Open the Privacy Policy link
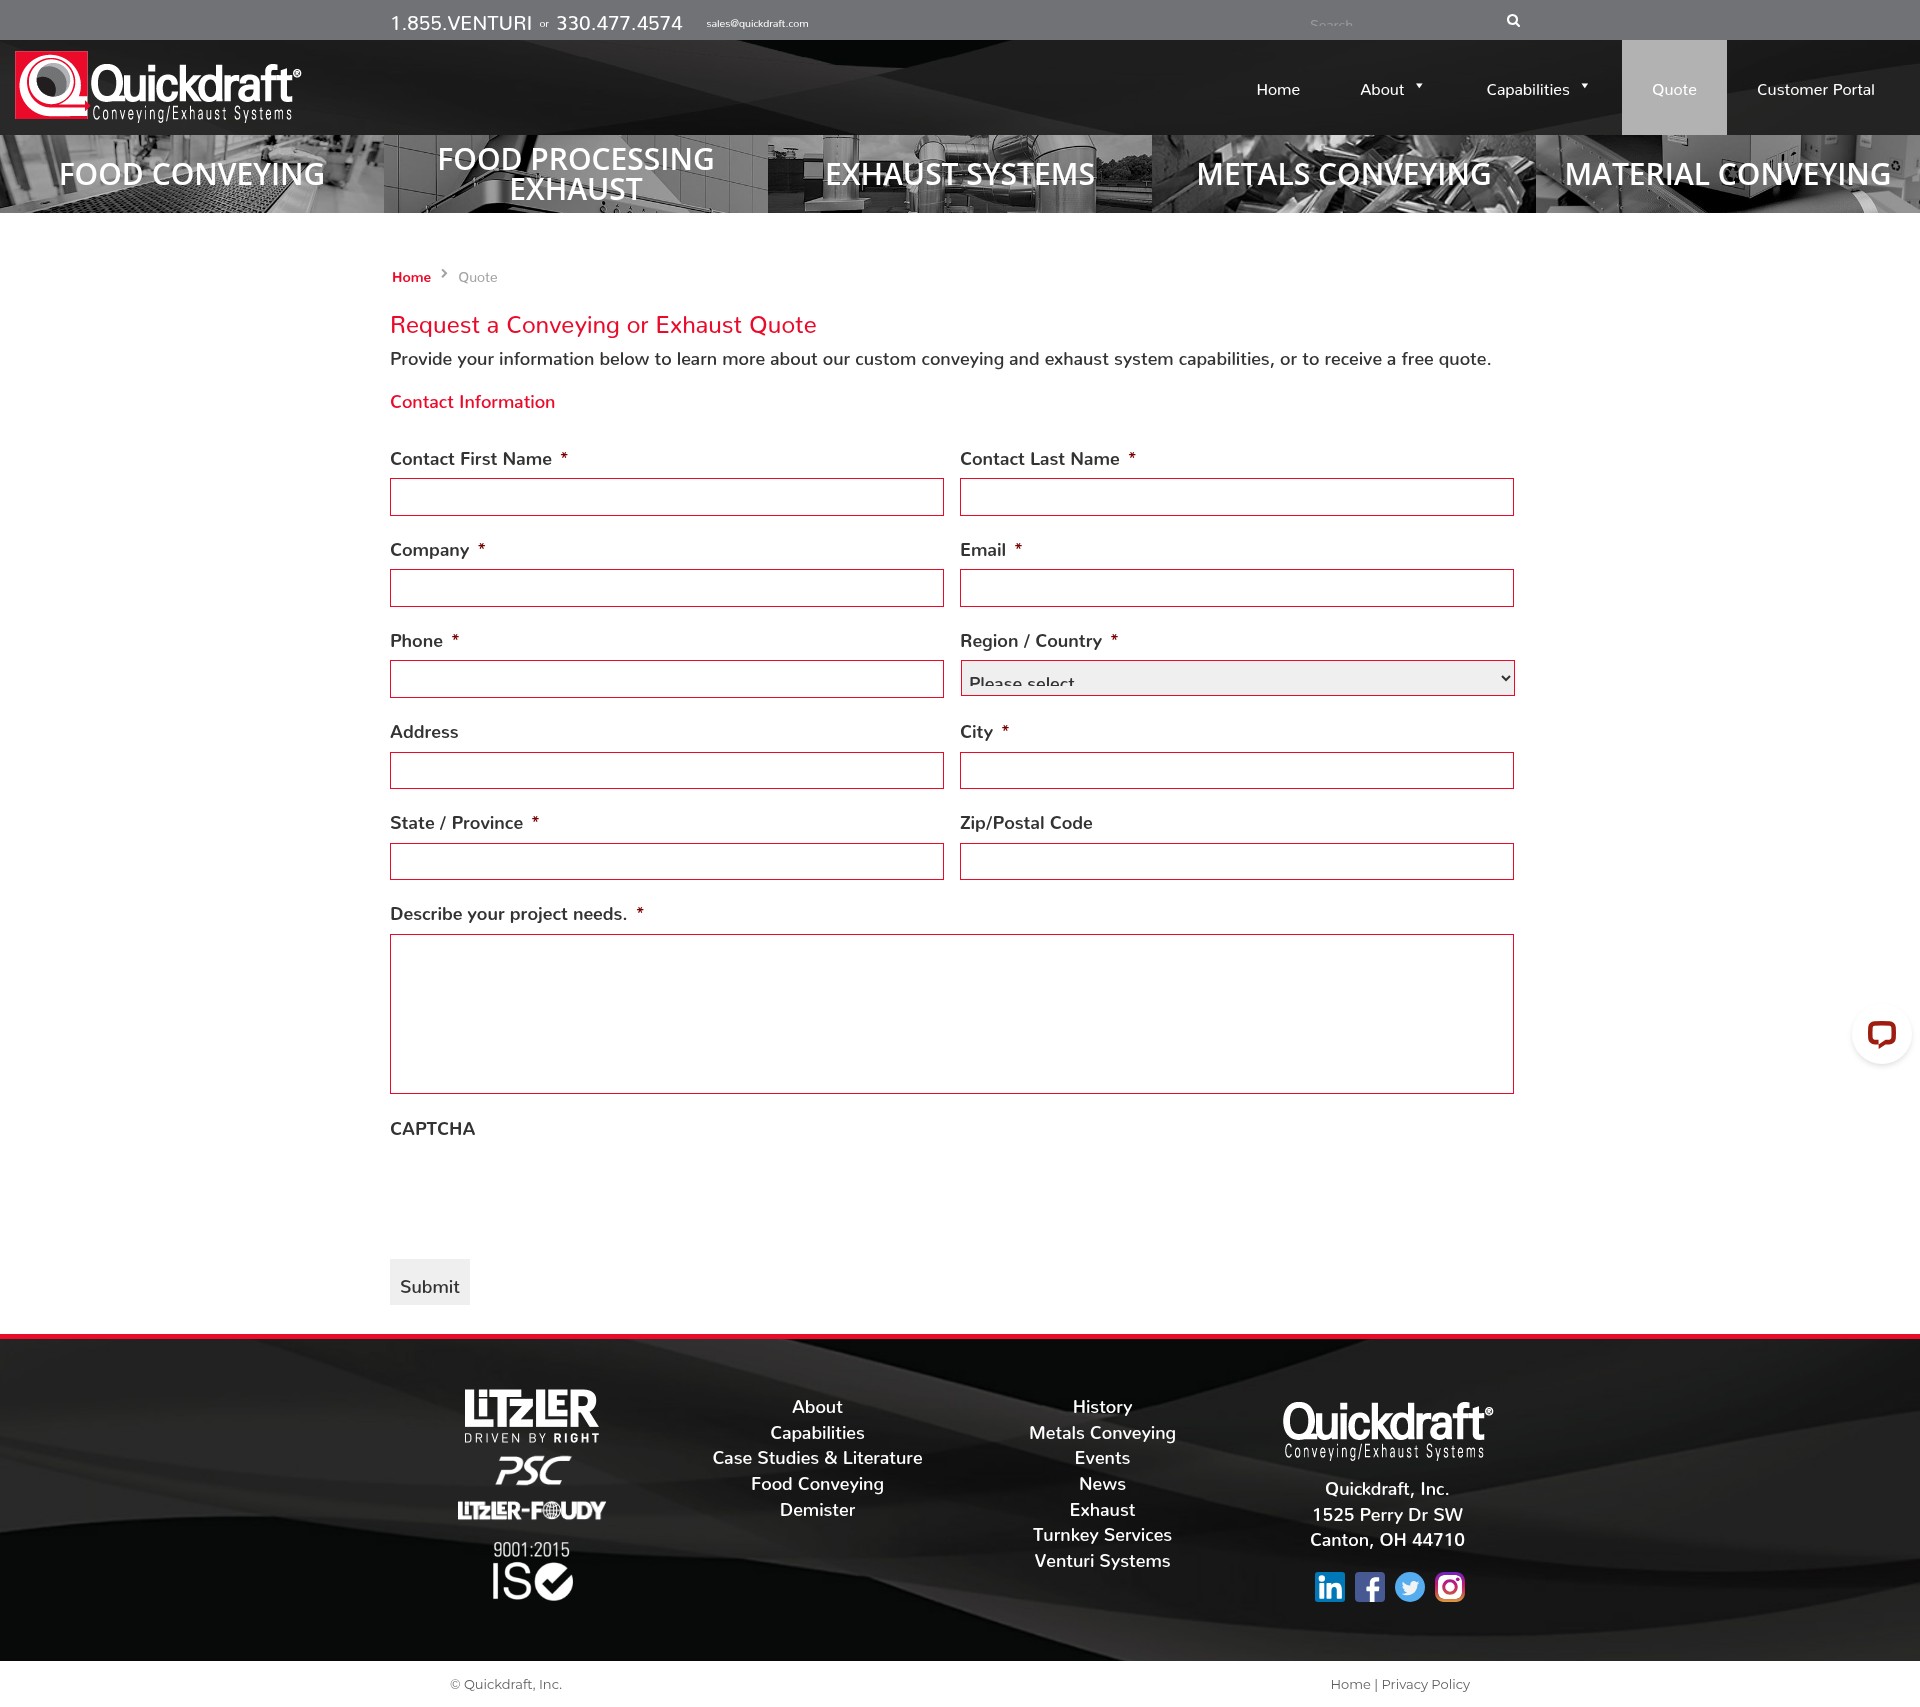The width and height of the screenshot is (1920, 1707). click(x=1425, y=1684)
